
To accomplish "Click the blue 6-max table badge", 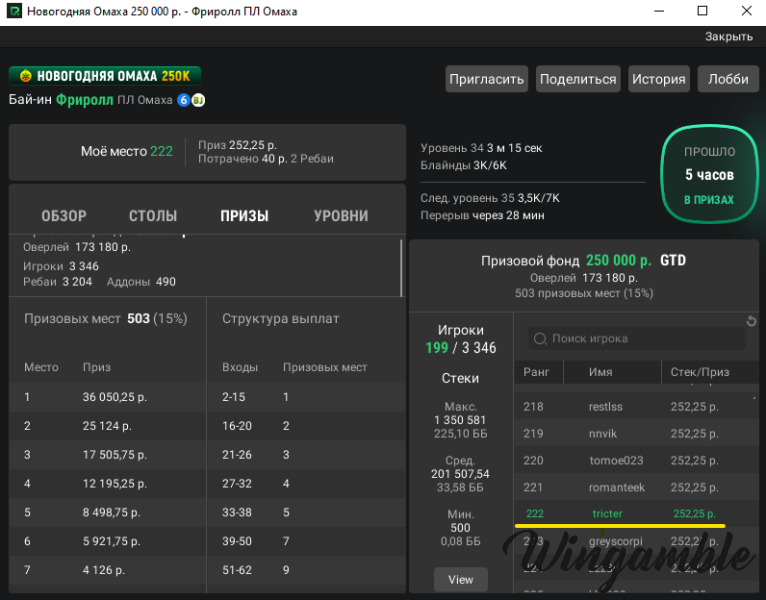I will pyautogui.click(x=183, y=100).
